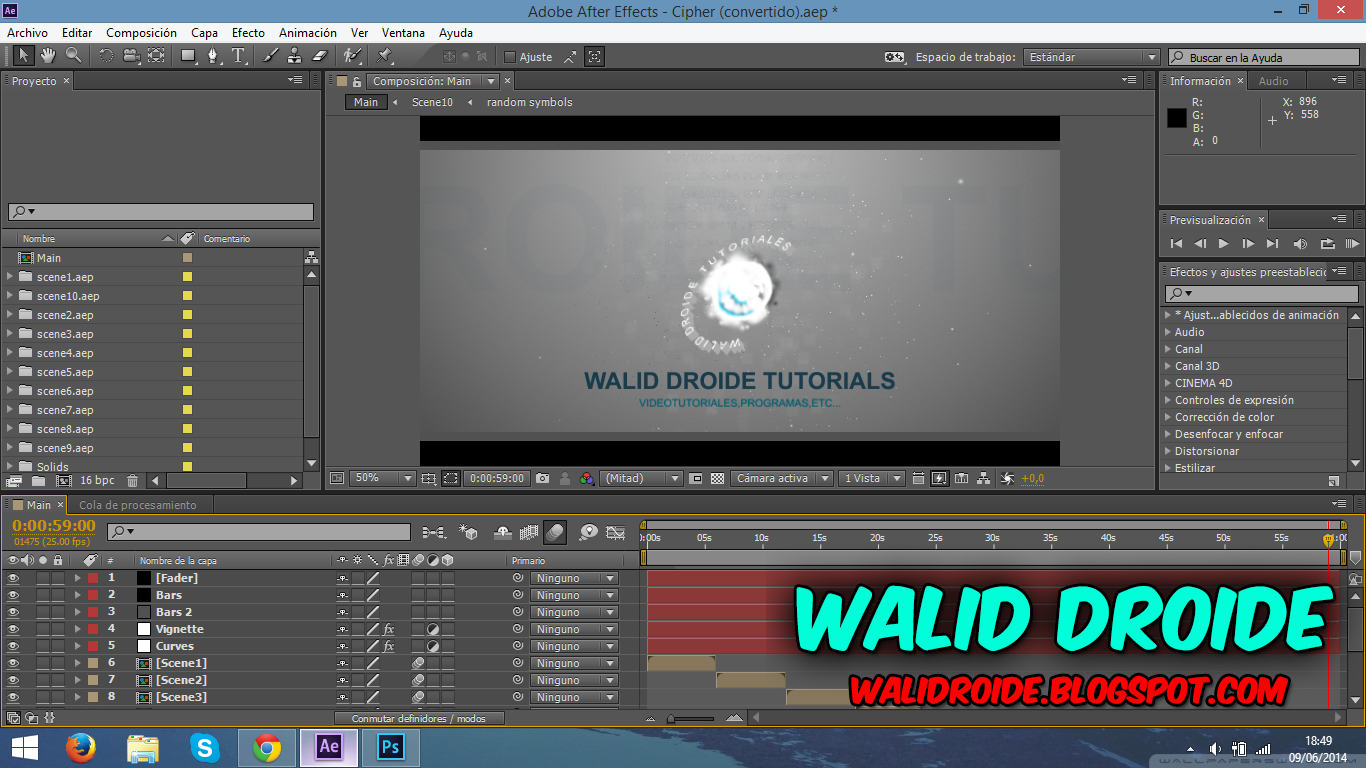Image resolution: width=1366 pixels, height=768 pixels.
Task: Go to Scene10 in composition navigator
Action: (x=432, y=102)
